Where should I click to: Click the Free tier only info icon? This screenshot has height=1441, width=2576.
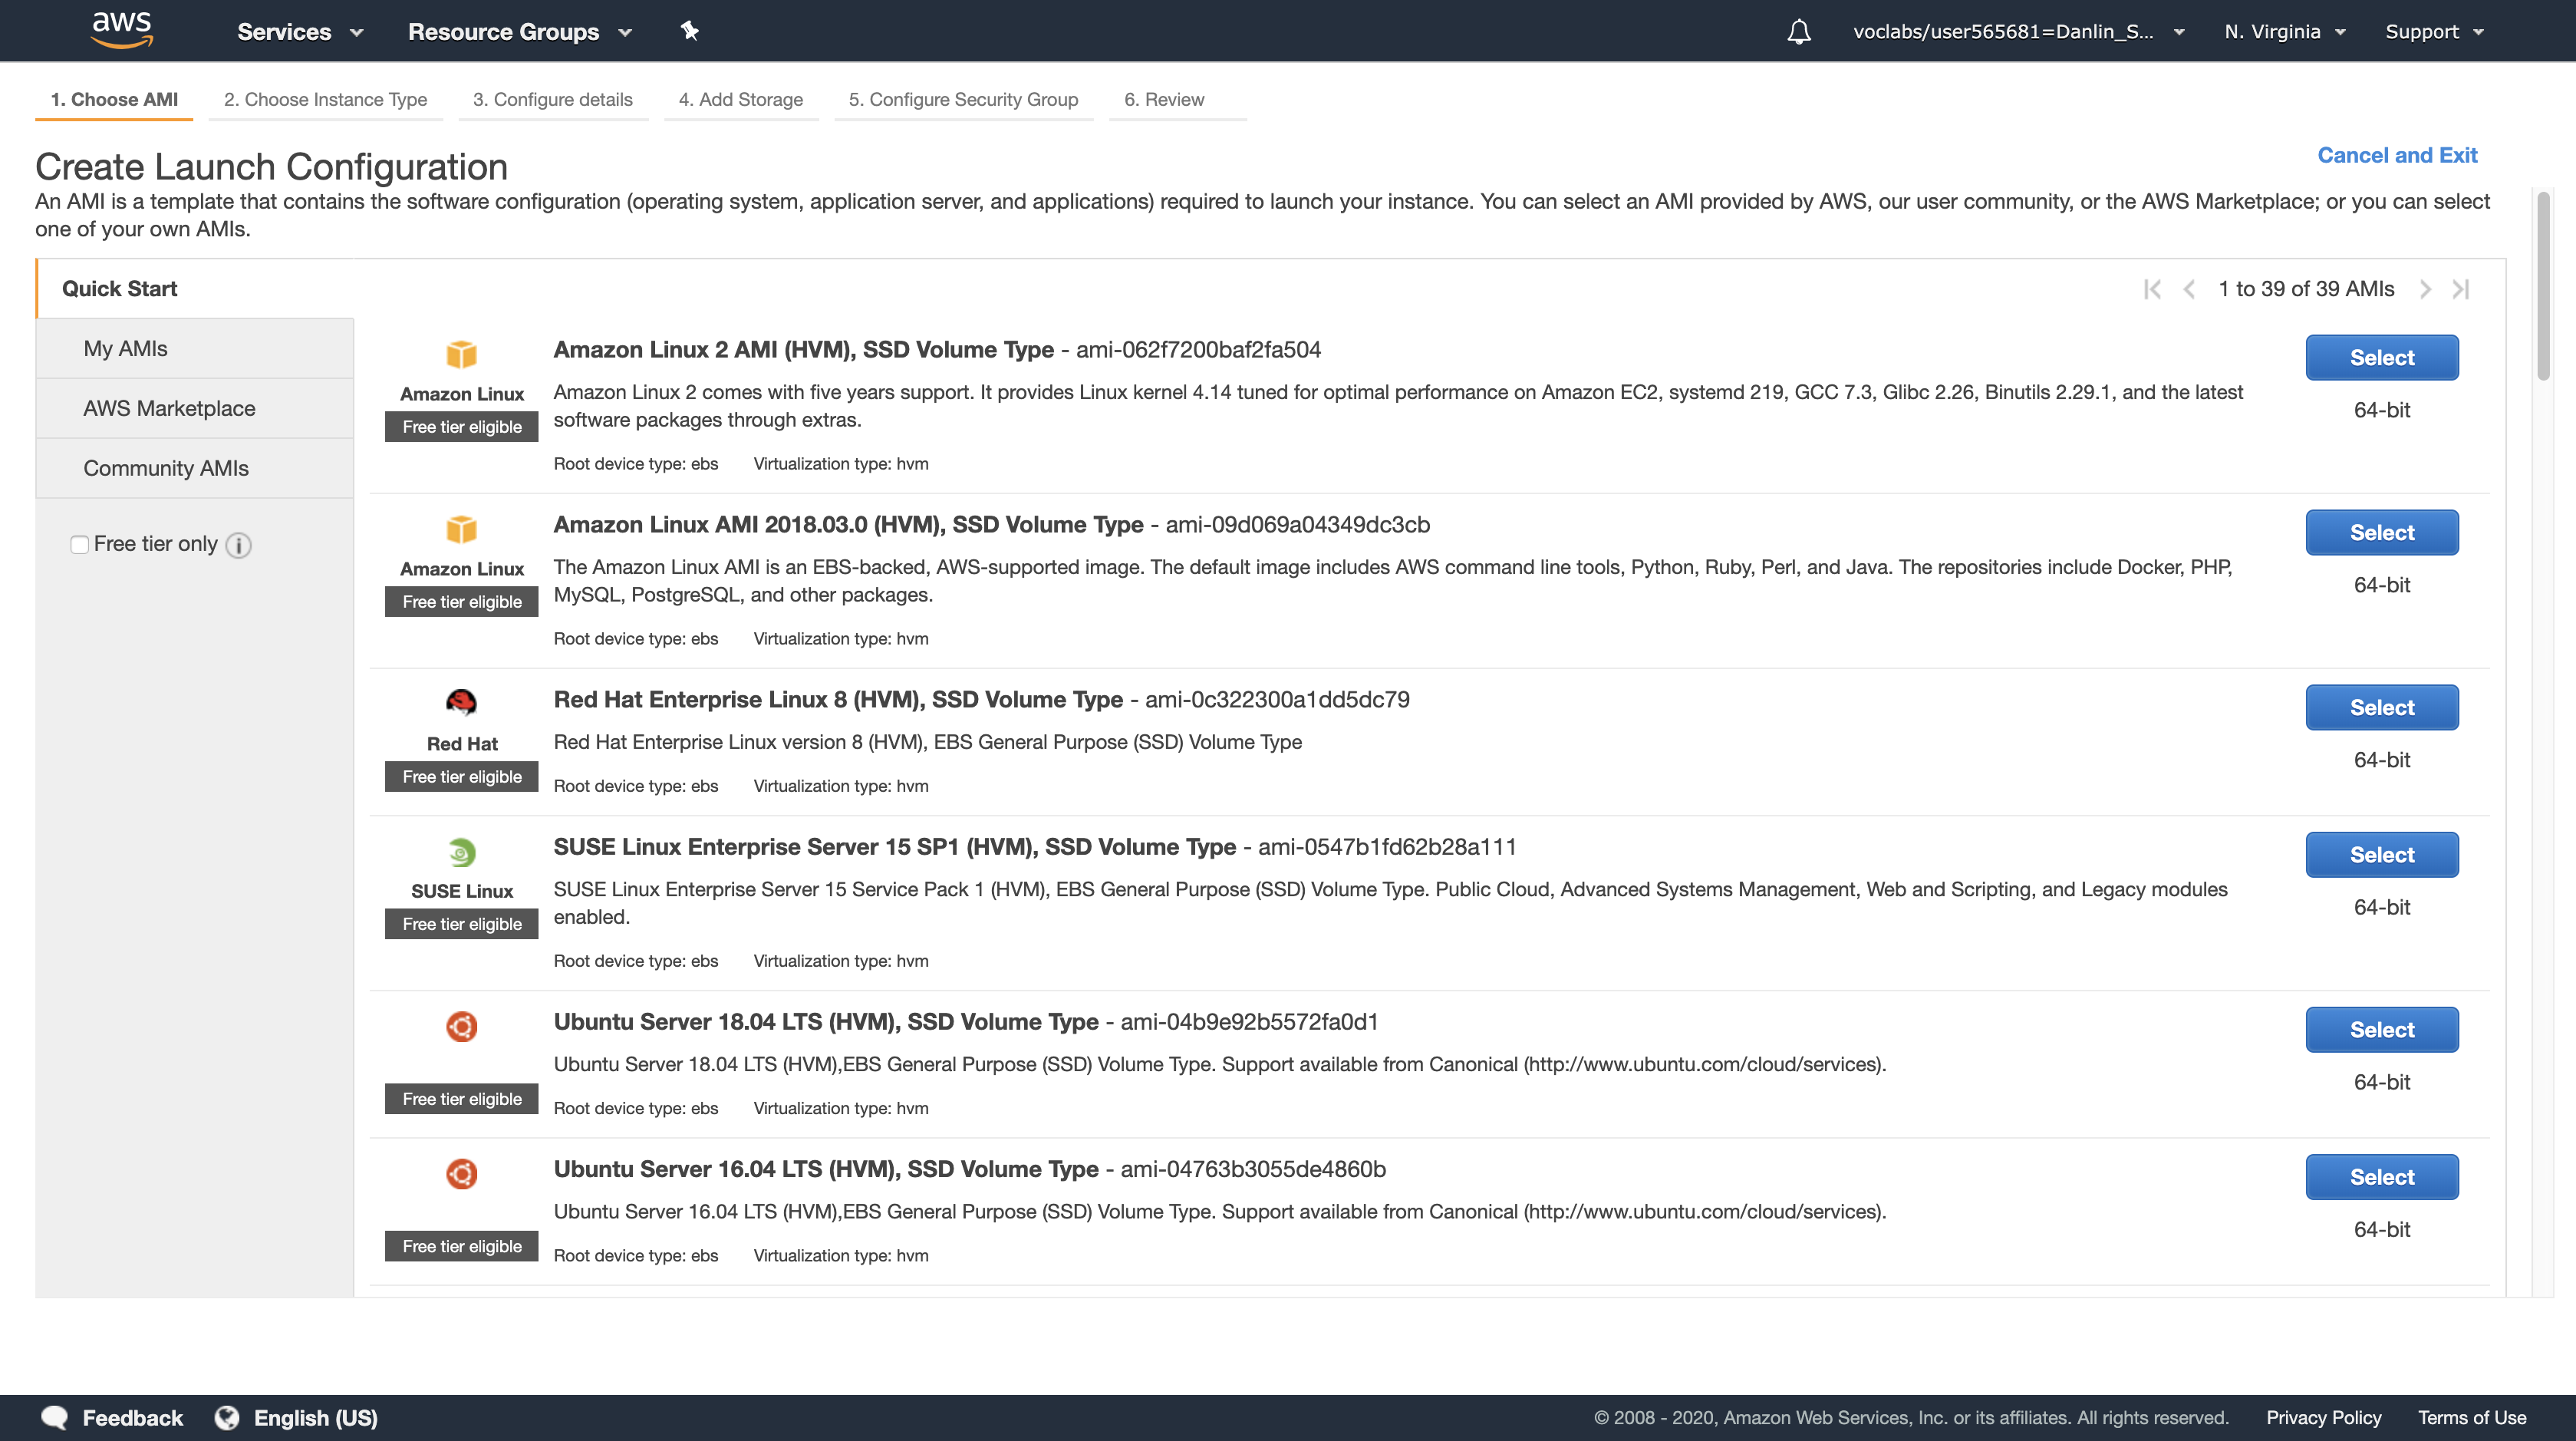click(x=238, y=545)
